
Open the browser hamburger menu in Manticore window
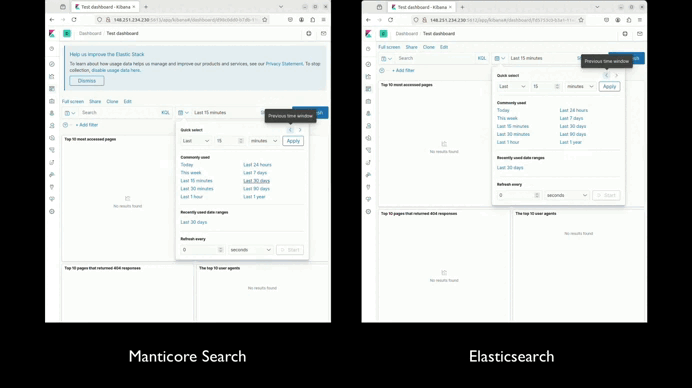[x=324, y=20]
